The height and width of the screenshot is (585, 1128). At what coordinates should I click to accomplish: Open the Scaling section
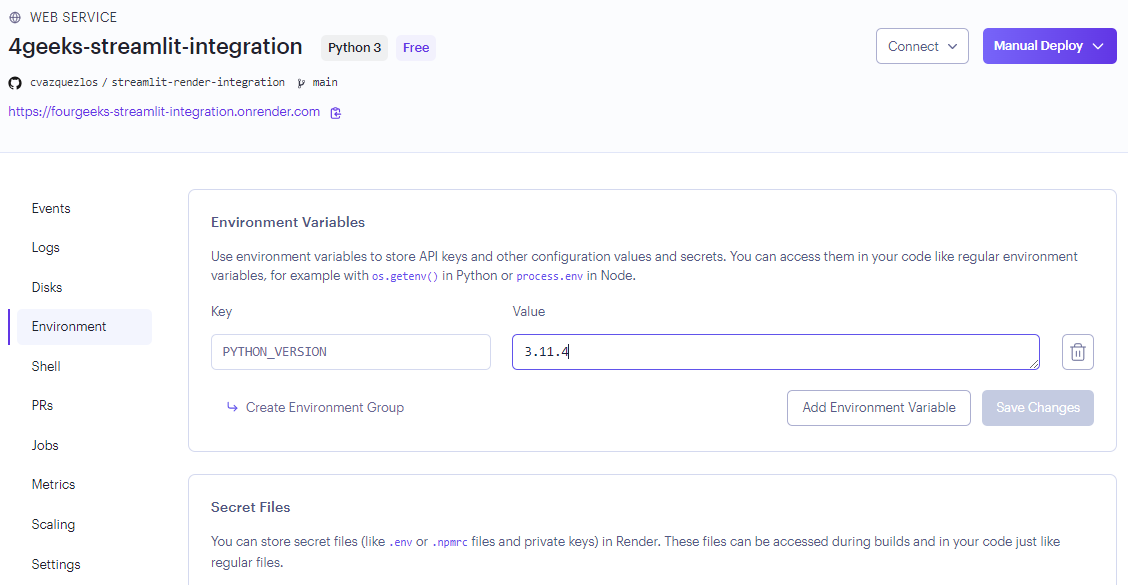53,525
